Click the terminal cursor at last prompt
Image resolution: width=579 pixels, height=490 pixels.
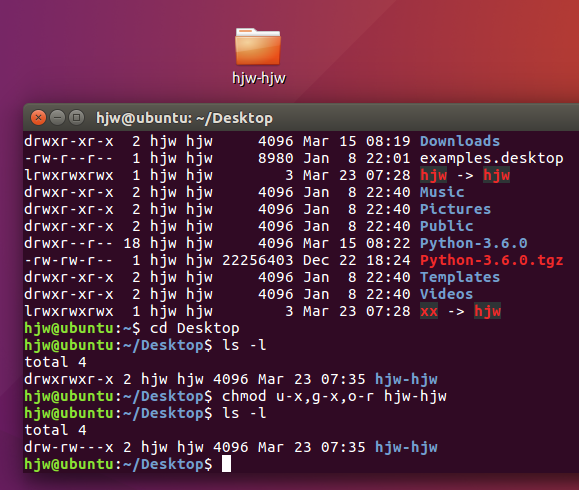click(226, 464)
